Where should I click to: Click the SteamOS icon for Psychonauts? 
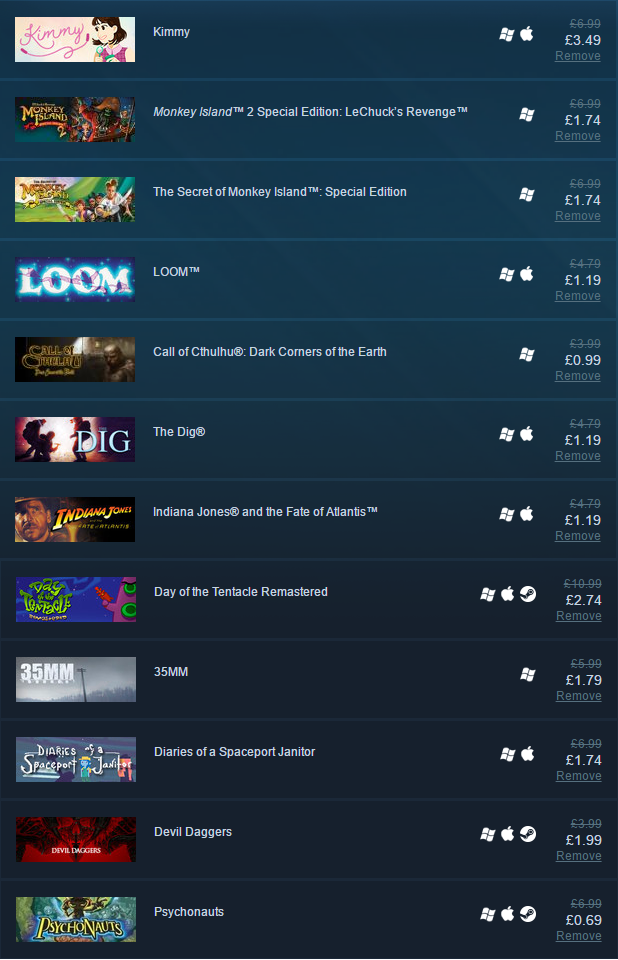[528, 914]
